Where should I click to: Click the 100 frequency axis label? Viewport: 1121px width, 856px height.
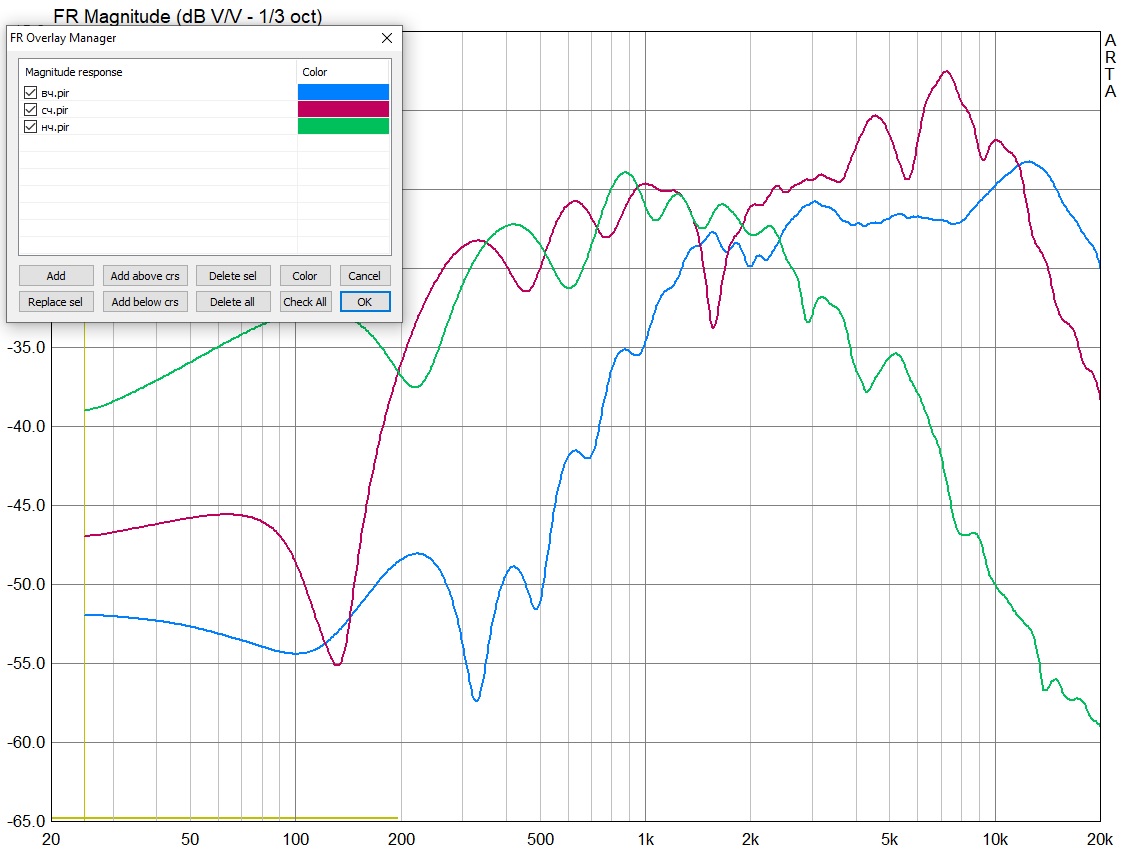[x=296, y=840]
